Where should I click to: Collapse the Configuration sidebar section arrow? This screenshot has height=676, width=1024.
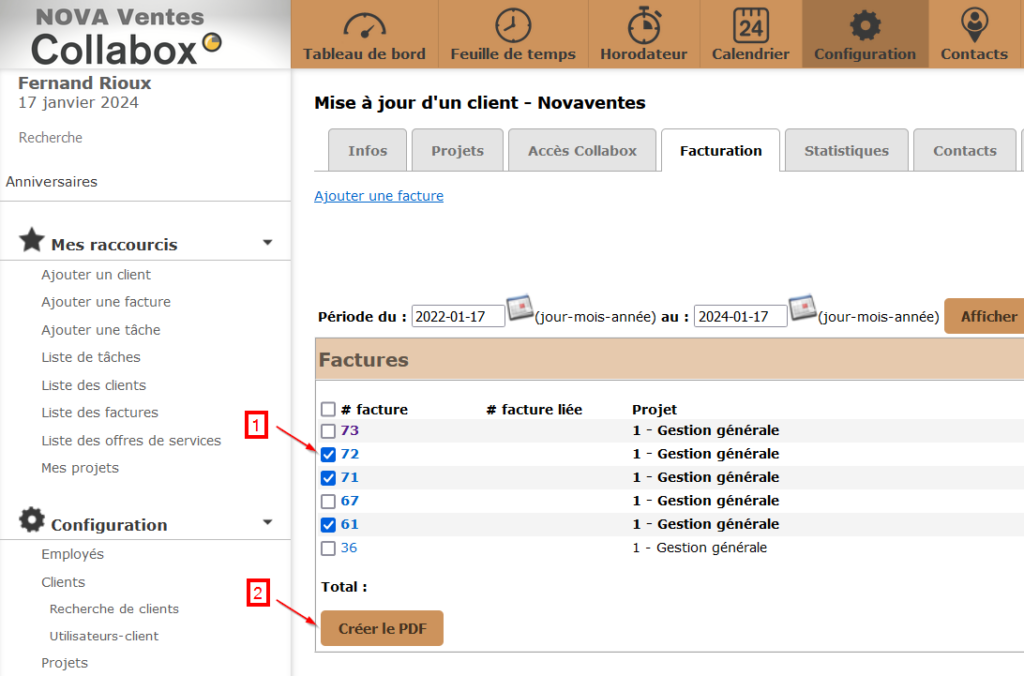click(267, 522)
